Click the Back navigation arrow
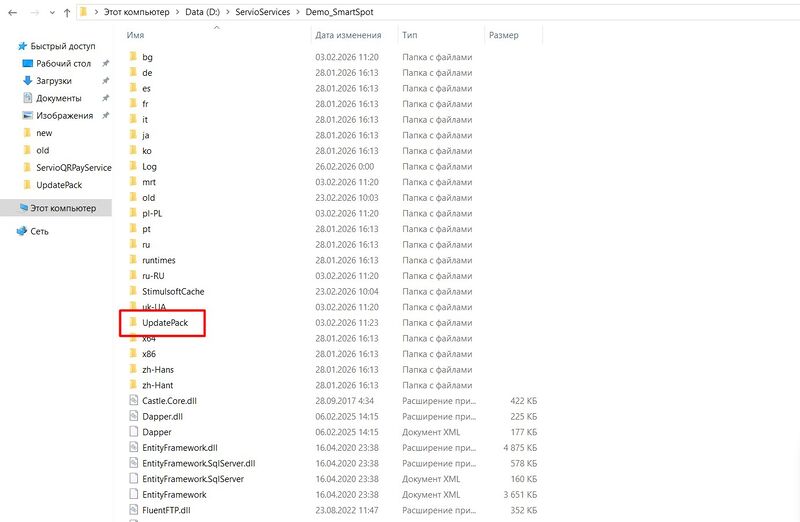800x522 pixels. [10, 13]
